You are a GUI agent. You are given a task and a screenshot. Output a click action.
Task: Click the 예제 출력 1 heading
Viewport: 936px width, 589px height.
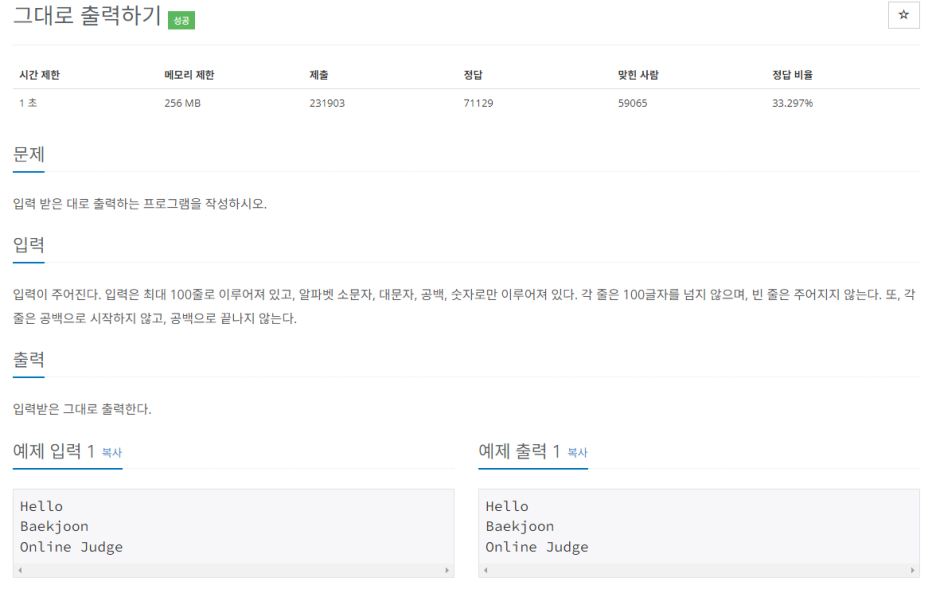(519, 451)
